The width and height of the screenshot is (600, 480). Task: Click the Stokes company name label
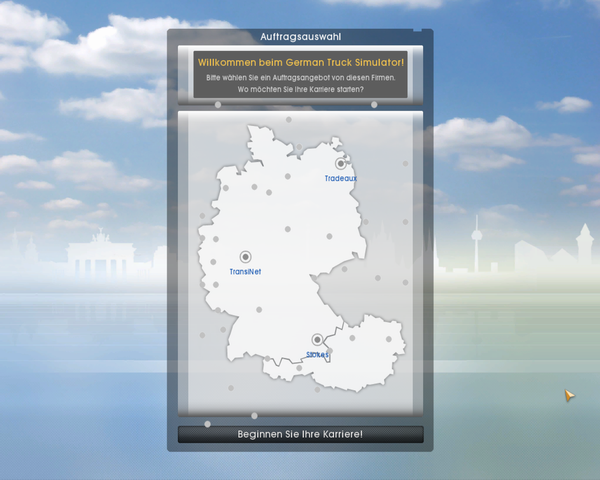[317, 354]
